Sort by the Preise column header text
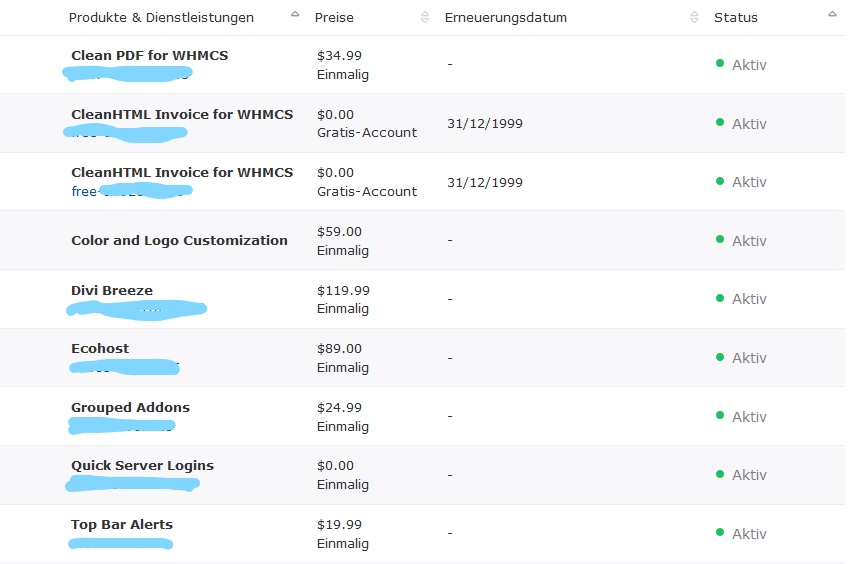Viewport: 852px width, 564px height. coord(334,17)
